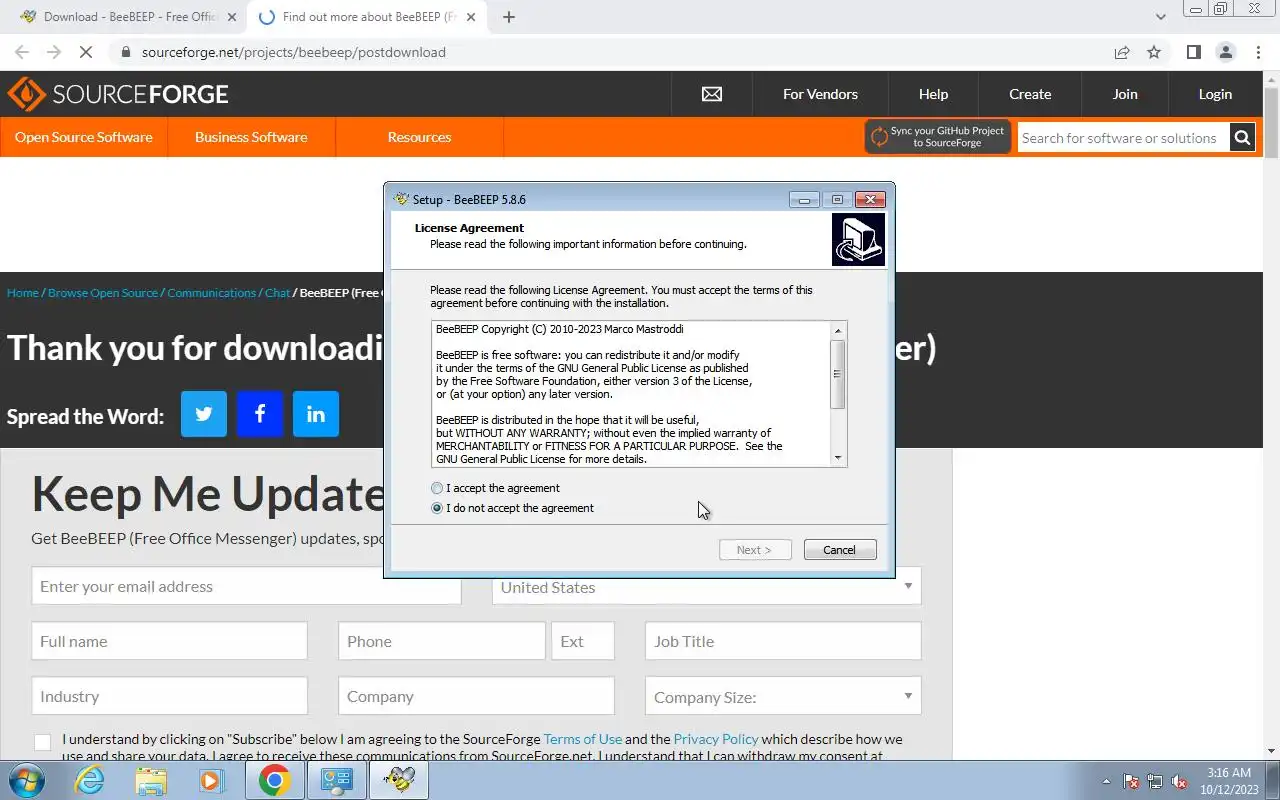
Task: Click the BeeBEEP setup taskbar icon
Action: click(x=400, y=780)
